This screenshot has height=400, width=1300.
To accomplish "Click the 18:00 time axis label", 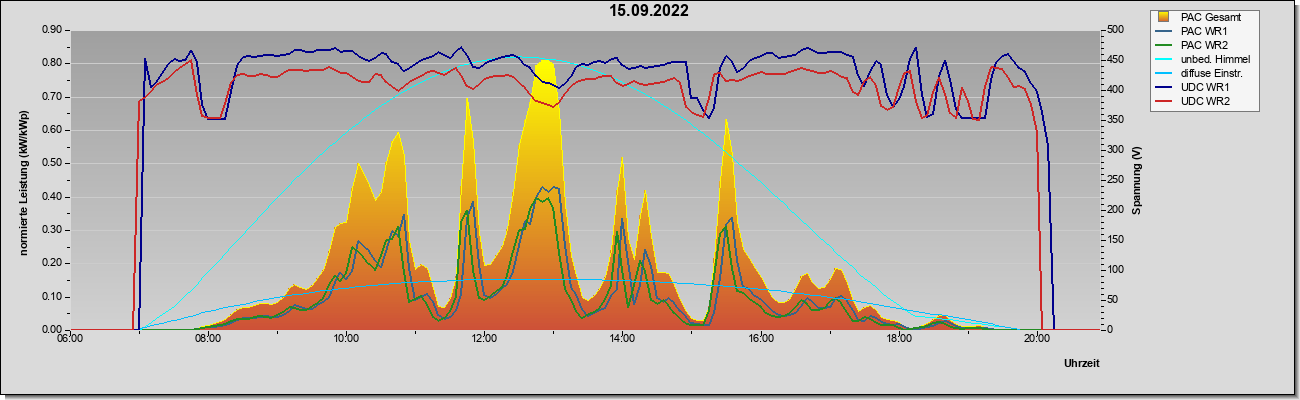I will point(898,339).
